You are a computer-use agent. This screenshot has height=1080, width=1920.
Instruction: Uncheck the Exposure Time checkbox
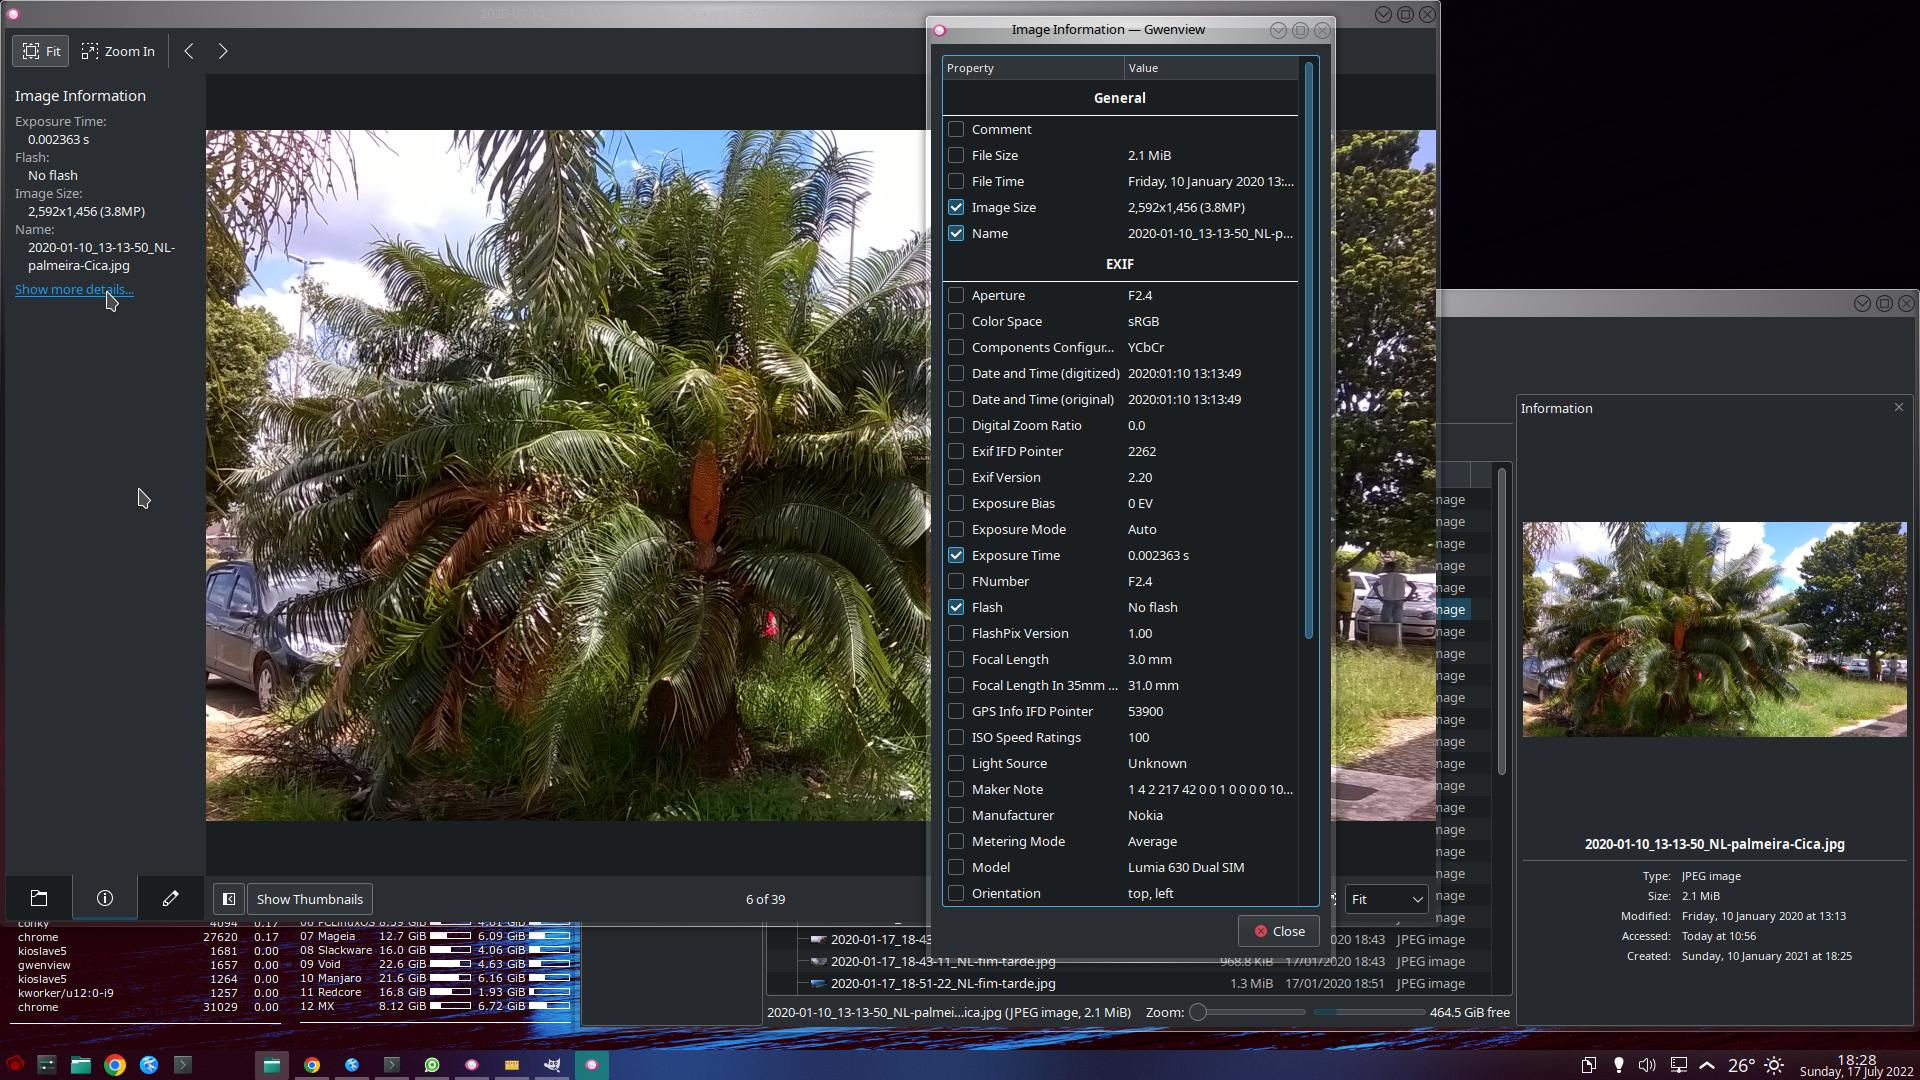point(956,555)
